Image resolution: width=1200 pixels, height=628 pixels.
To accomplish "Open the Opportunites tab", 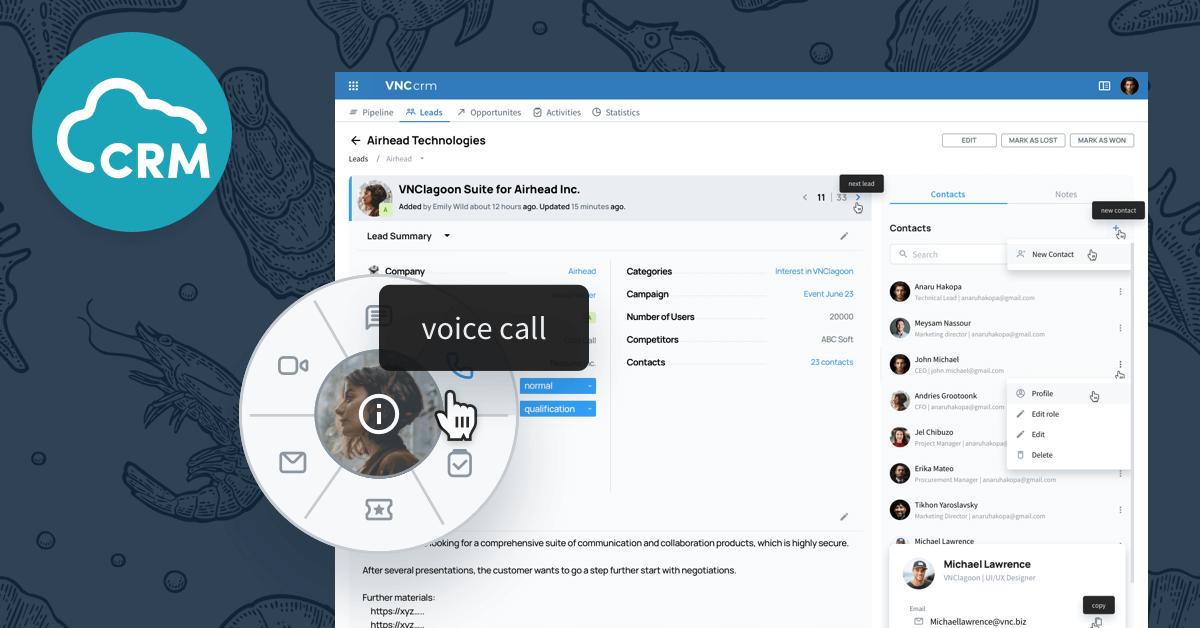I will [x=488, y=112].
